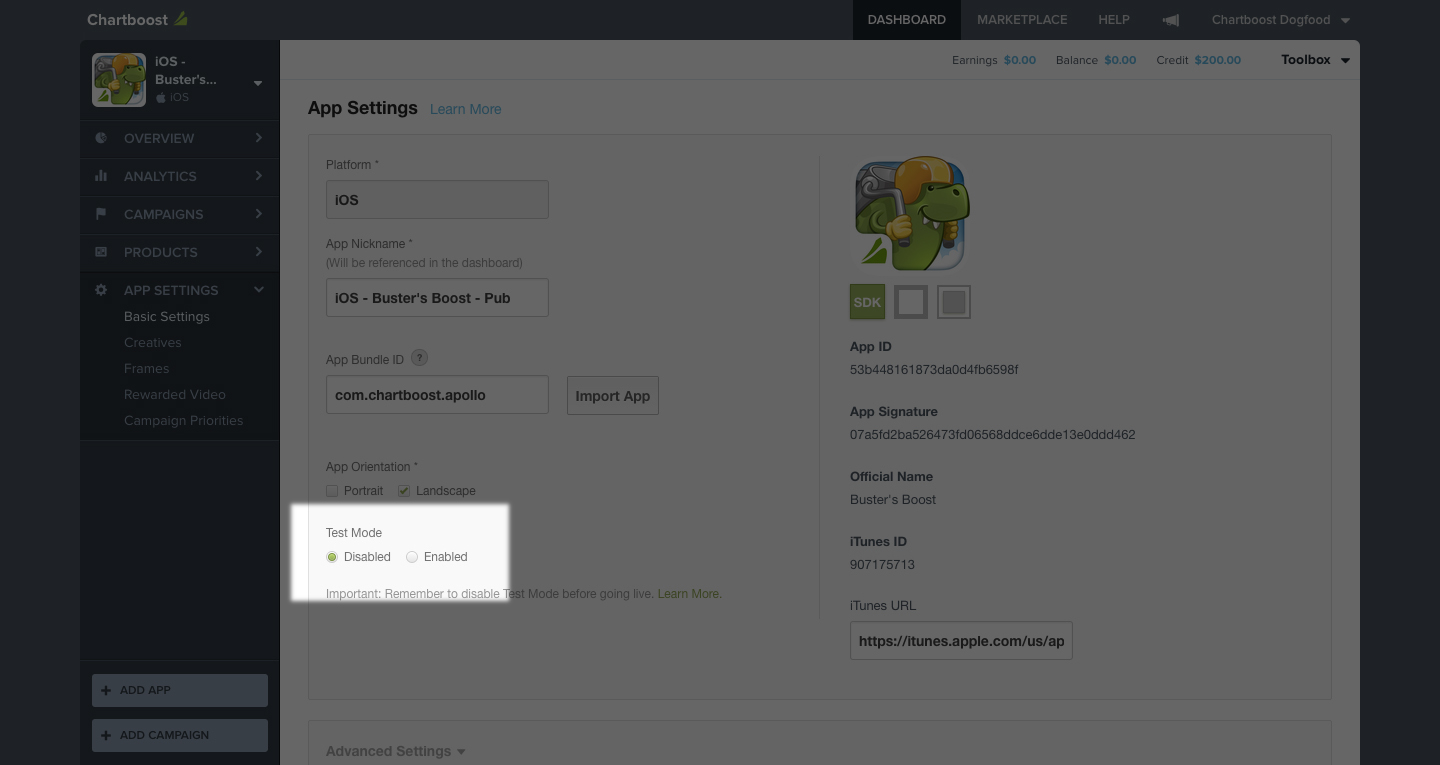Open the Chartboost Dogfood account menu
The width and height of the screenshot is (1440, 765).
point(1280,20)
